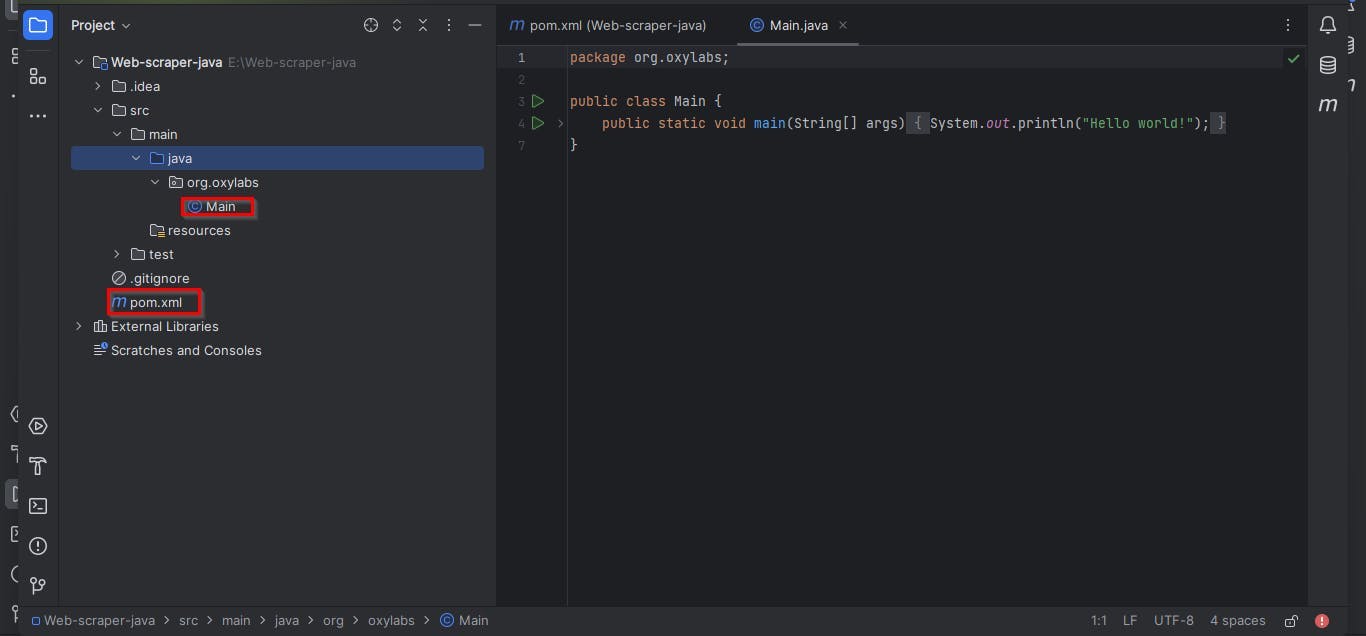Image resolution: width=1366 pixels, height=636 pixels.
Task: Open the Git version control icon
Action: (x=38, y=585)
